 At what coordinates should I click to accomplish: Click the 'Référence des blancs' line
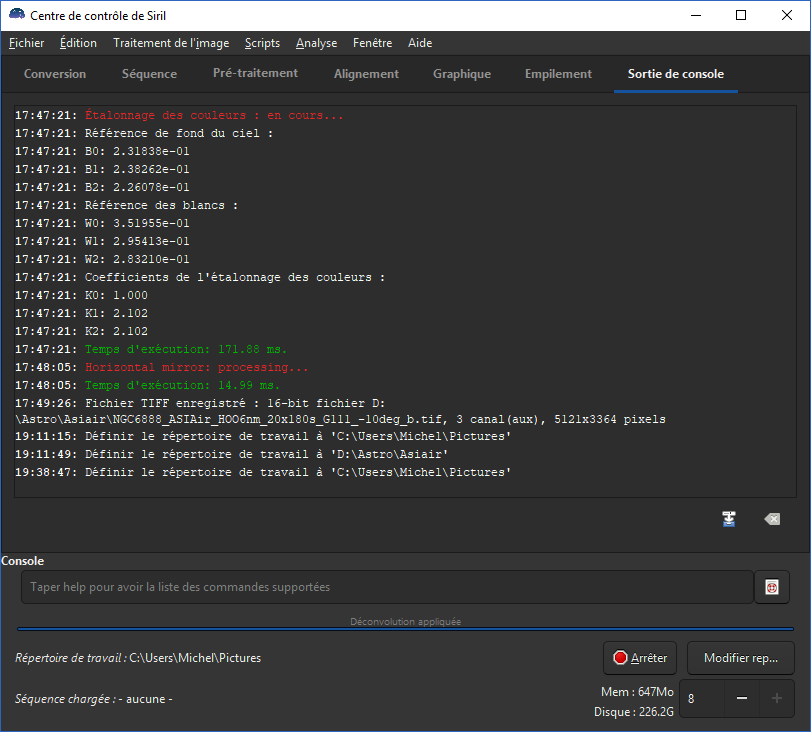point(127,205)
